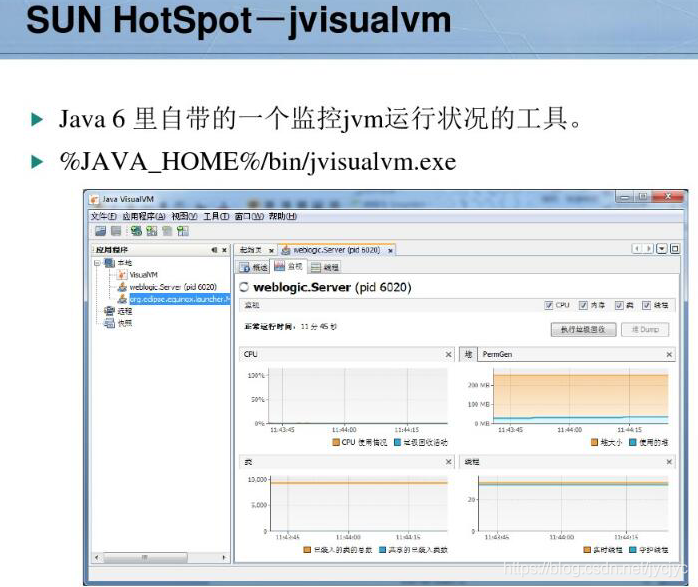Viewport: 698px width, 587px height.
Task: Click the 堆 Dump button
Action: [645, 329]
